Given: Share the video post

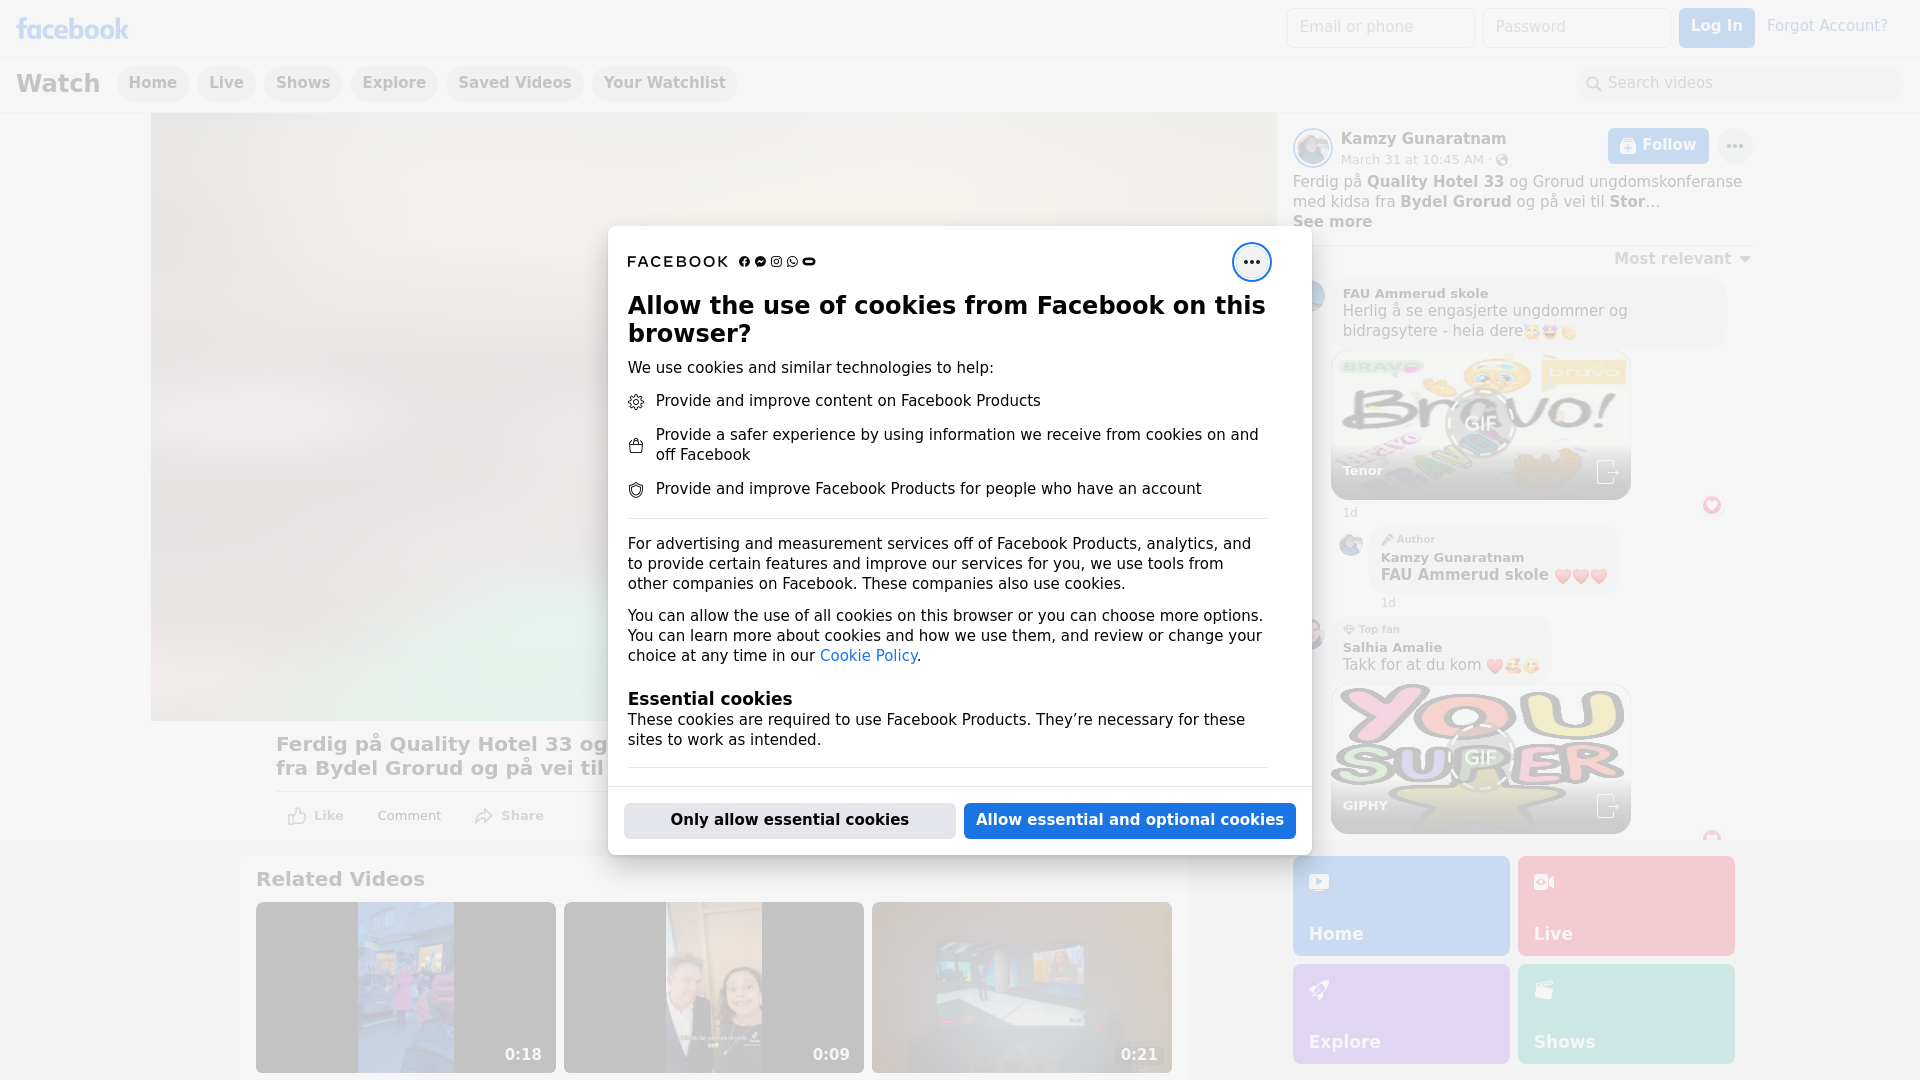Looking at the screenshot, I should pyautogui.click(x=509, y=816).
